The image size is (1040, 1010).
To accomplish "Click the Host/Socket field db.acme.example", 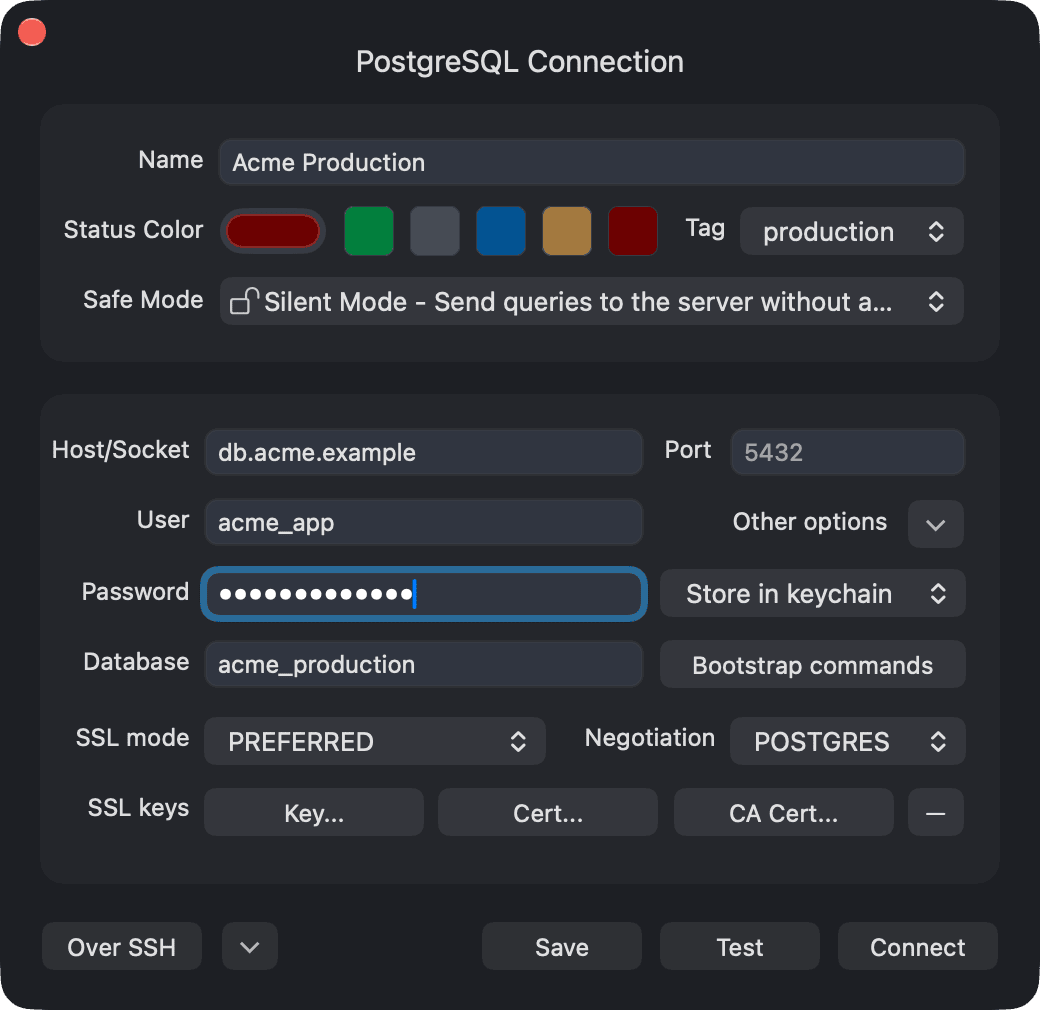I will (424, 452).
